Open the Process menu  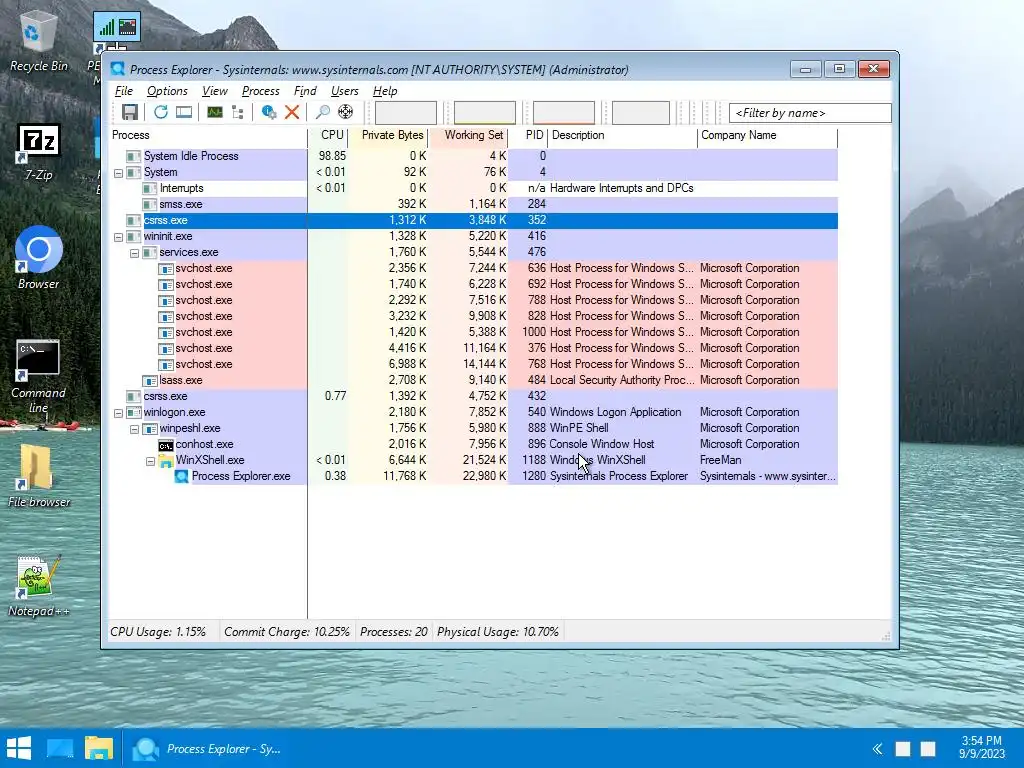click(261, 91)
